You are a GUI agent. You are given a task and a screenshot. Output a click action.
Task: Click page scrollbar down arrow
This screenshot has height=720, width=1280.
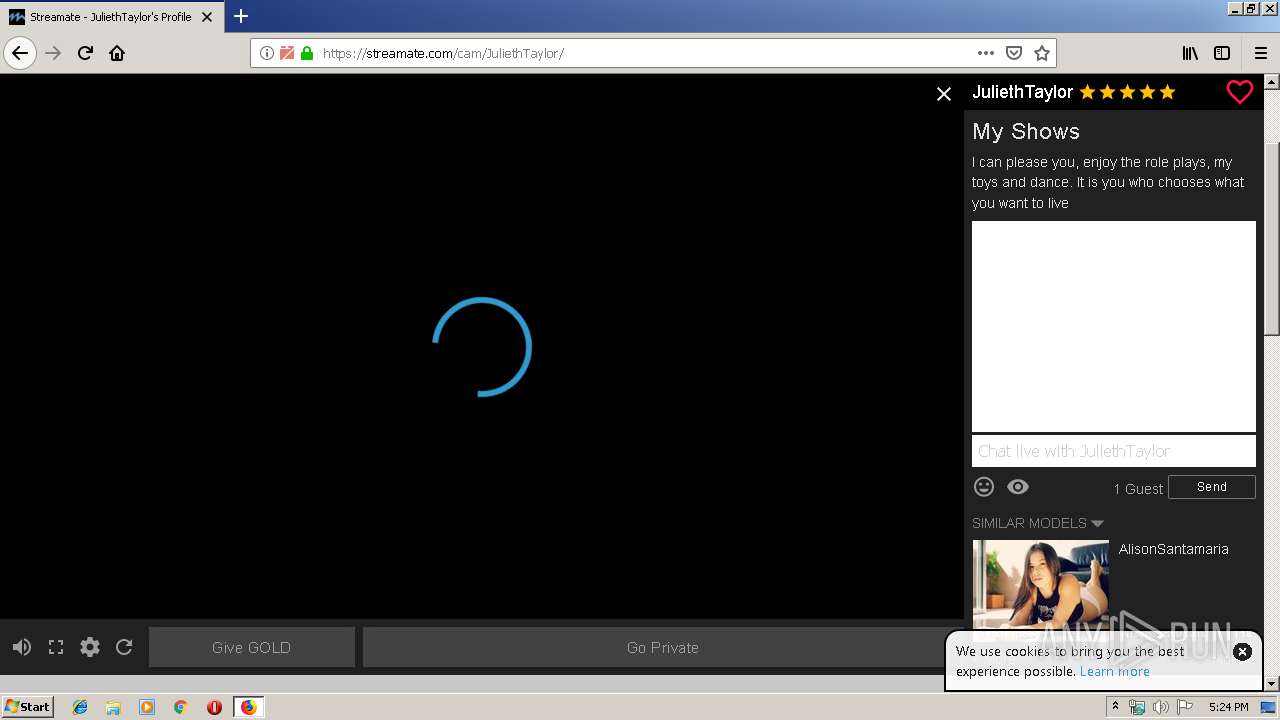tap(1272, 683)
